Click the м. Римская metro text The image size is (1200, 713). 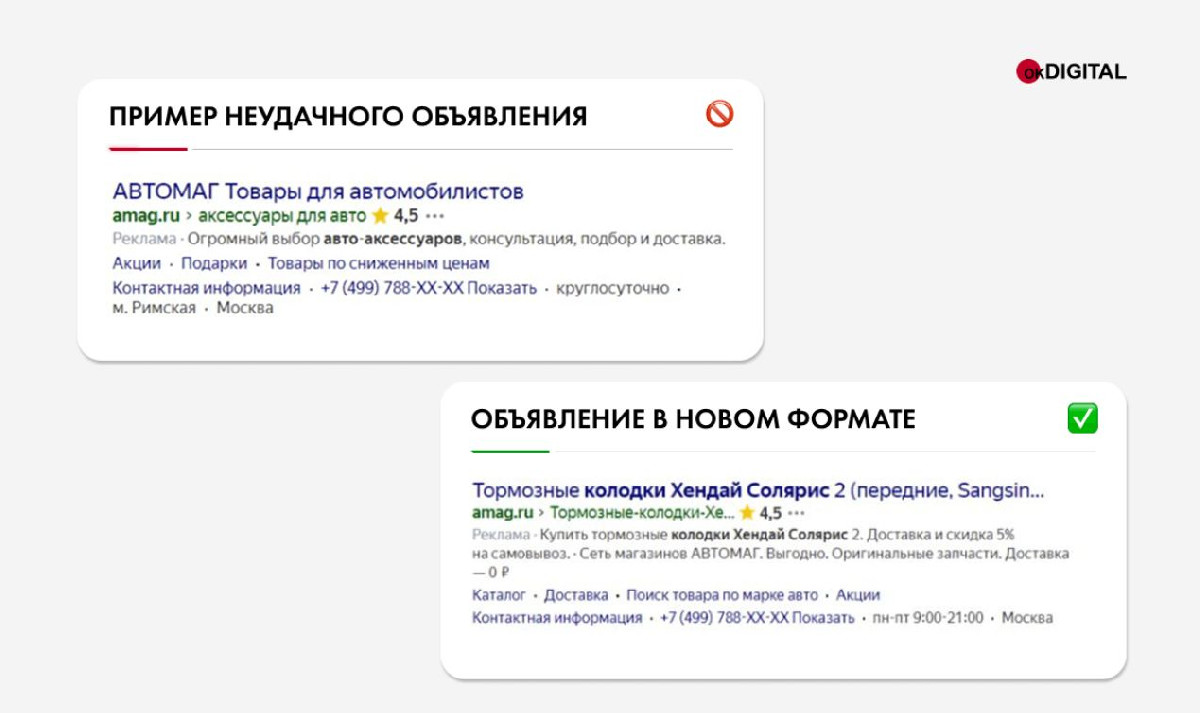pyautogui.click(x=154, y=308)
